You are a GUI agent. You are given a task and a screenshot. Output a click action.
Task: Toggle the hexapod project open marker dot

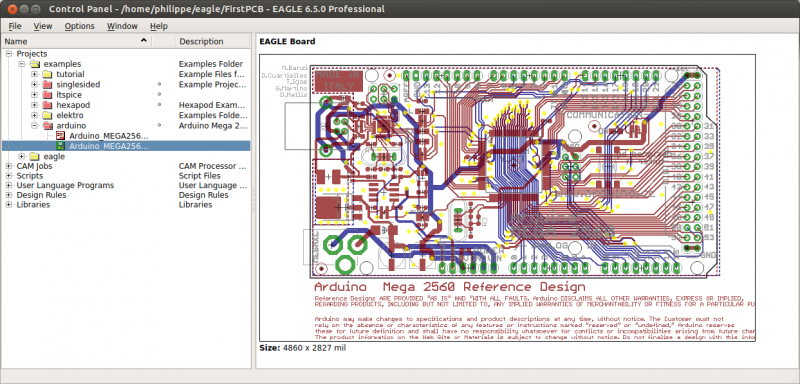[x=159, y=105]
